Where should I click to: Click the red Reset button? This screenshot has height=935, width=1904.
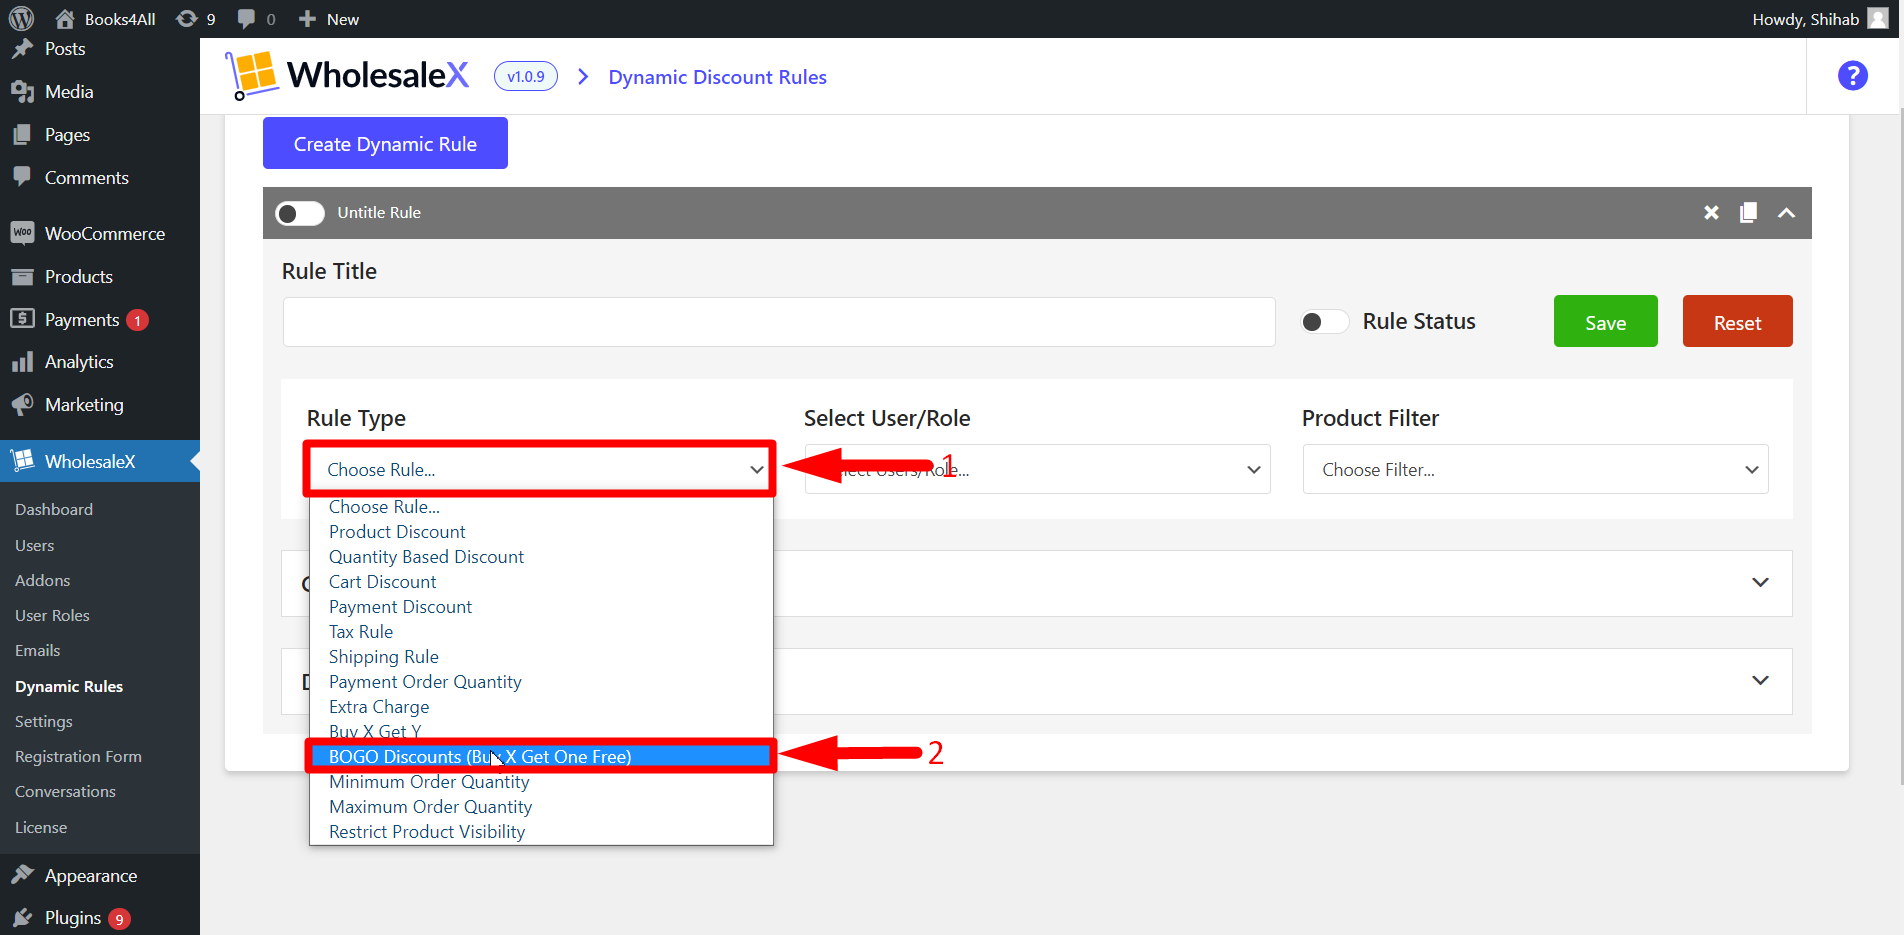pyautogui.click(x=1737, y=321)
